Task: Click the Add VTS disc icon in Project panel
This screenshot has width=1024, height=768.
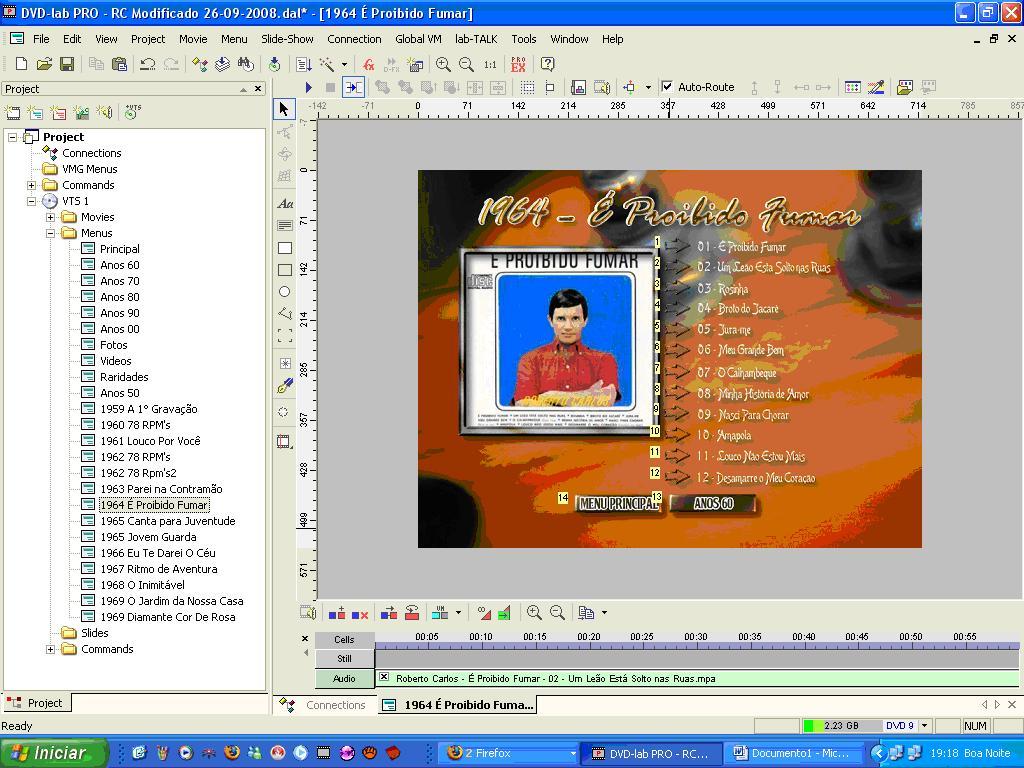Action: point(132,112)
